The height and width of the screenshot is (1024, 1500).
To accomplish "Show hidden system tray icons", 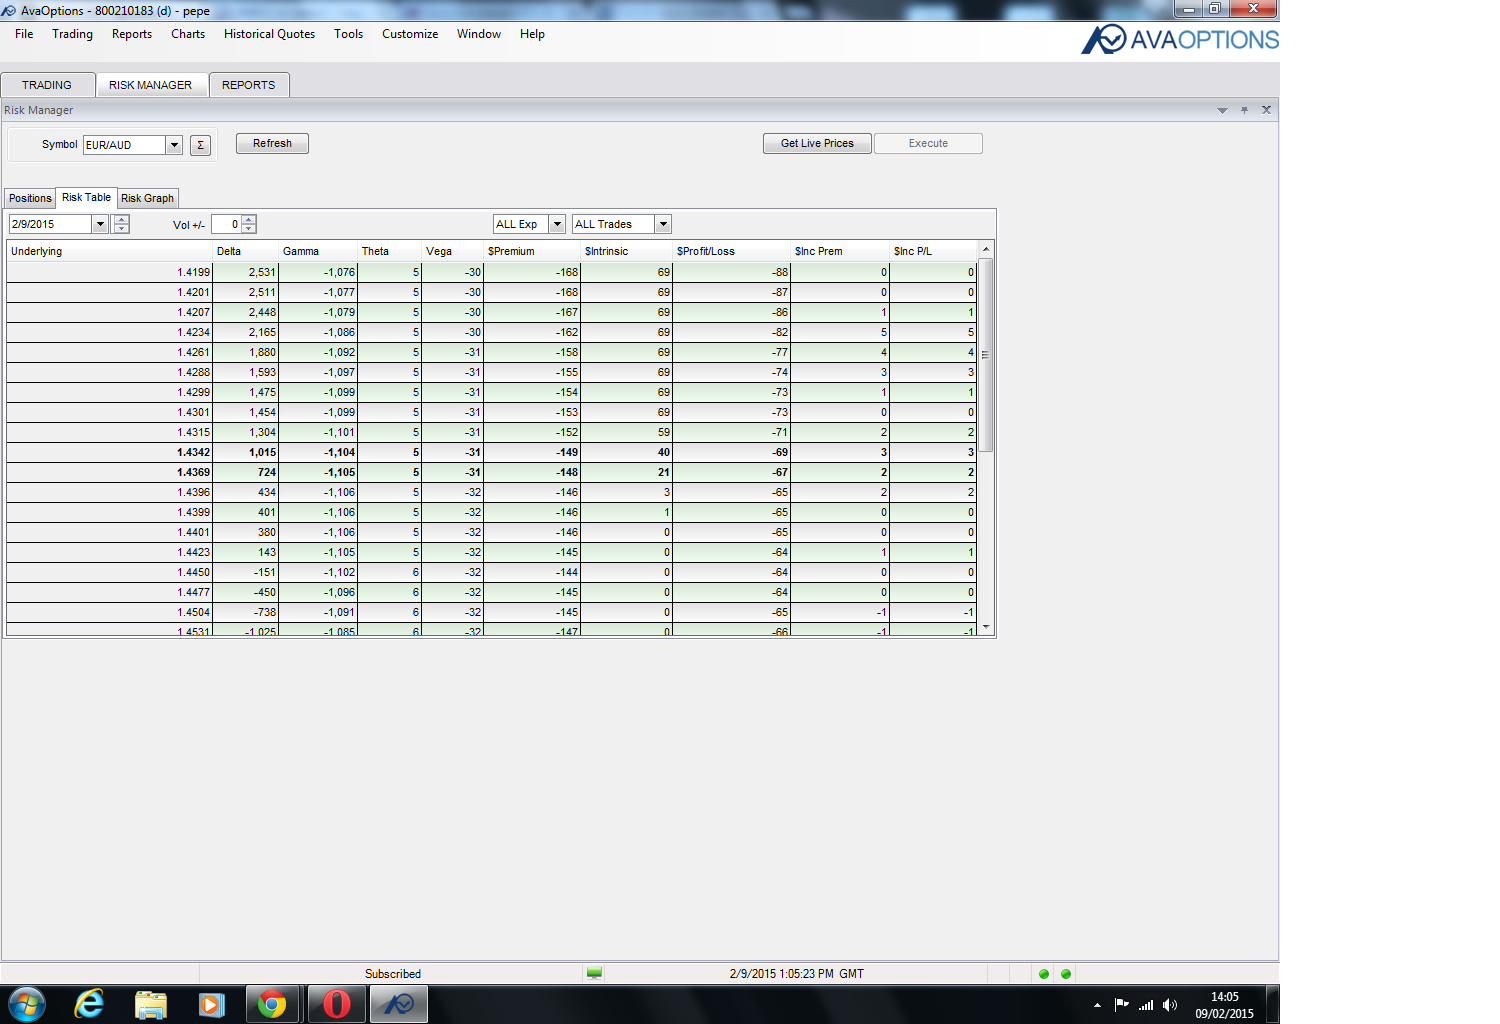I will click(1097, 1005).
